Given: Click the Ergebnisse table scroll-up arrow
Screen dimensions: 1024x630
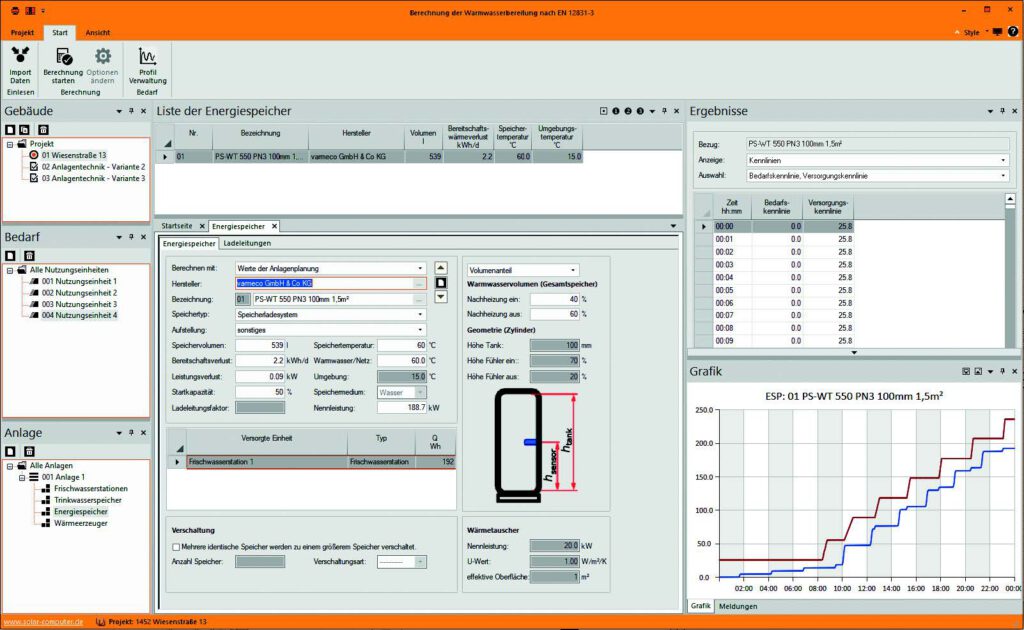Looking at the screenshot, I should (1010, 199).
